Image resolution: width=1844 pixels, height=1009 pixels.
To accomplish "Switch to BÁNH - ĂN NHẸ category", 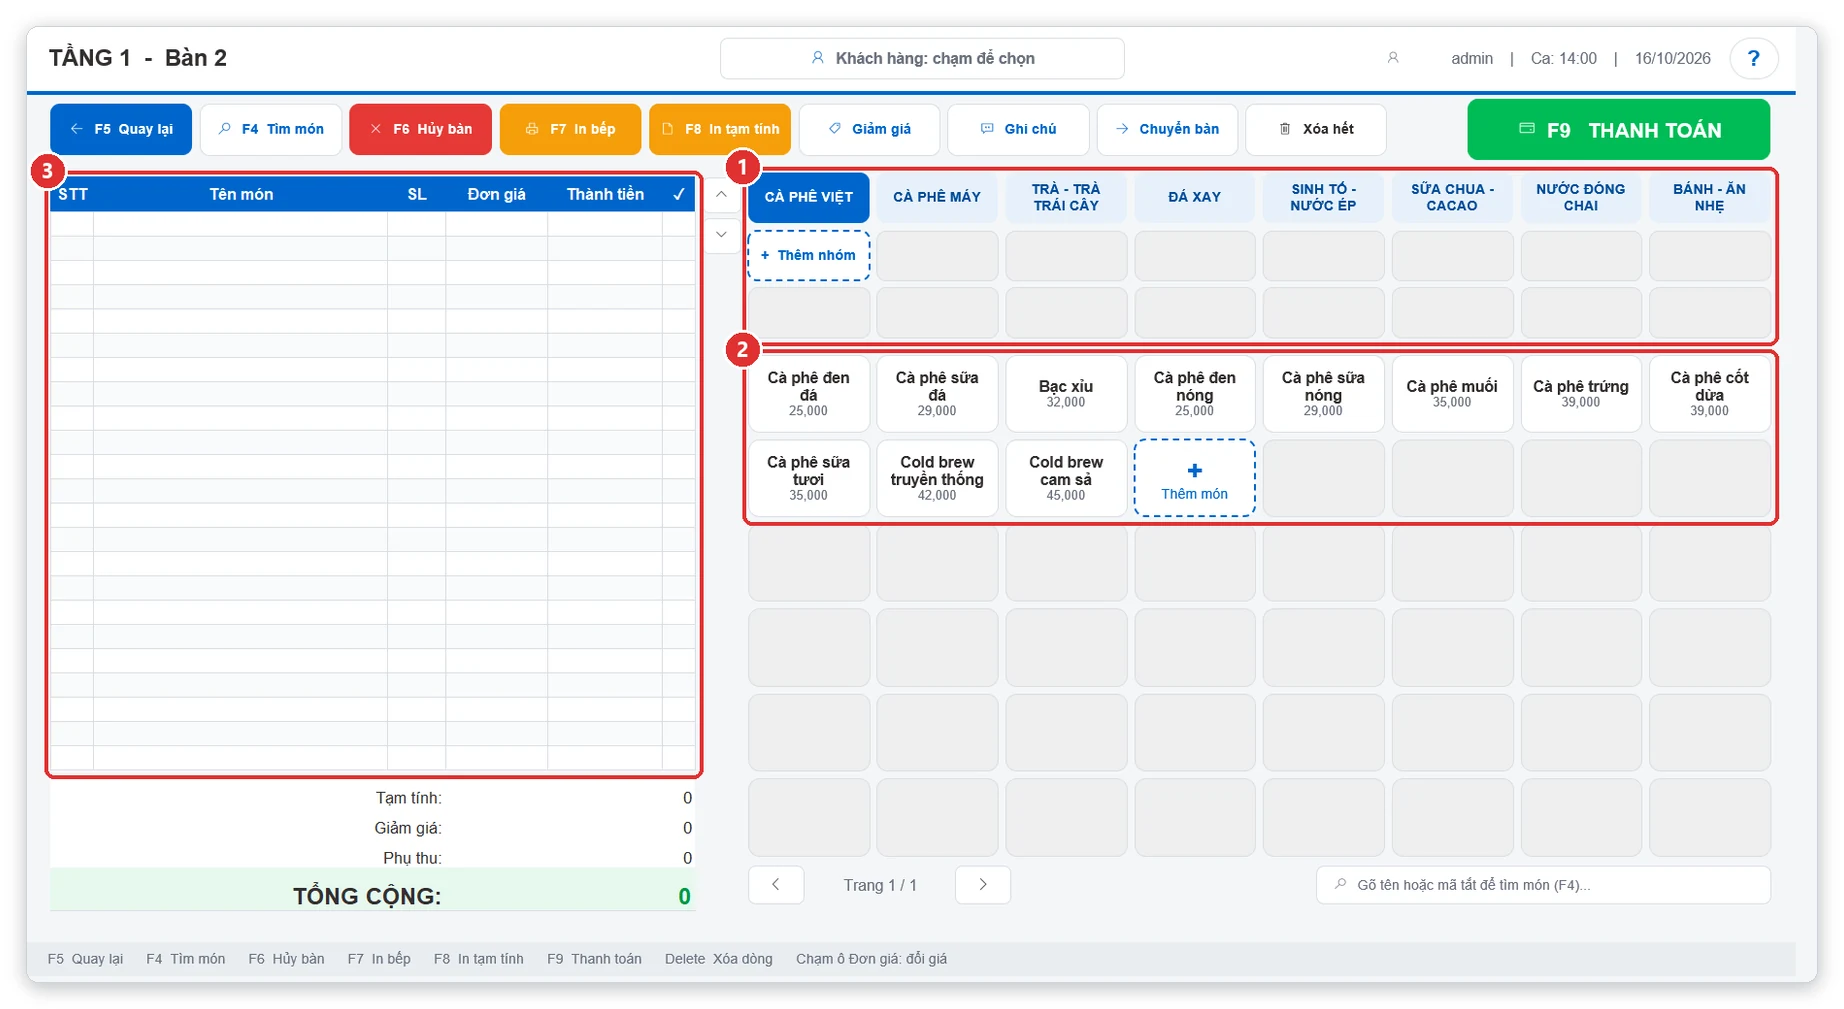I will pos(1709,197).
